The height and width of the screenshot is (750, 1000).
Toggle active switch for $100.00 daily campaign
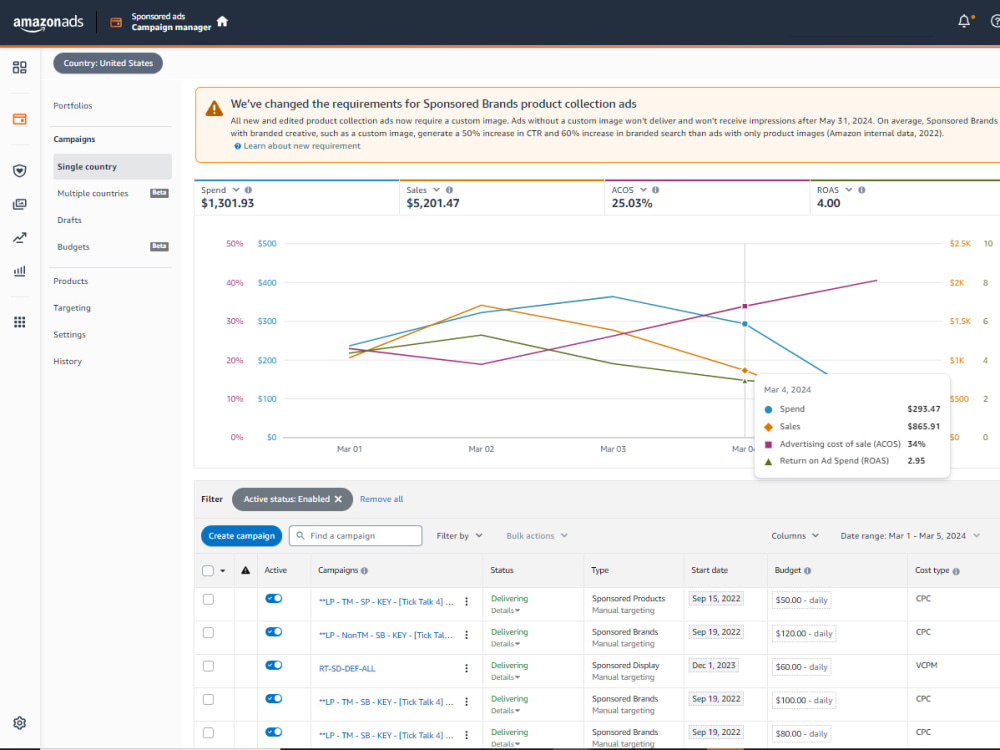click(x=274, y=698)
